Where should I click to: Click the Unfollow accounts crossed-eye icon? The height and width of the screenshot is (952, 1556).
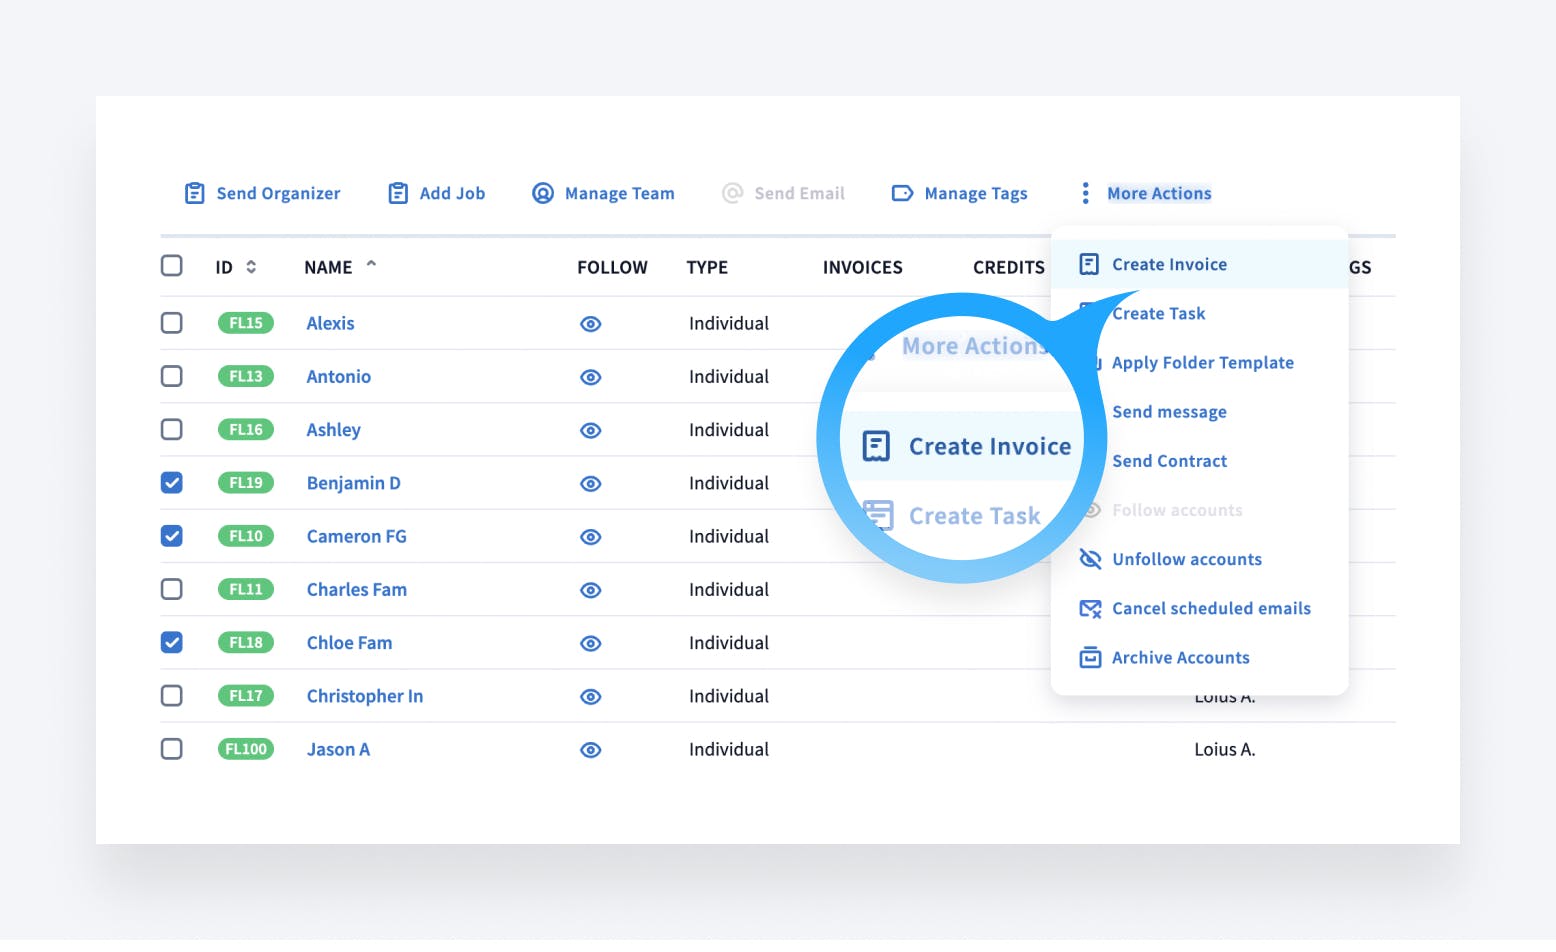1090,559
